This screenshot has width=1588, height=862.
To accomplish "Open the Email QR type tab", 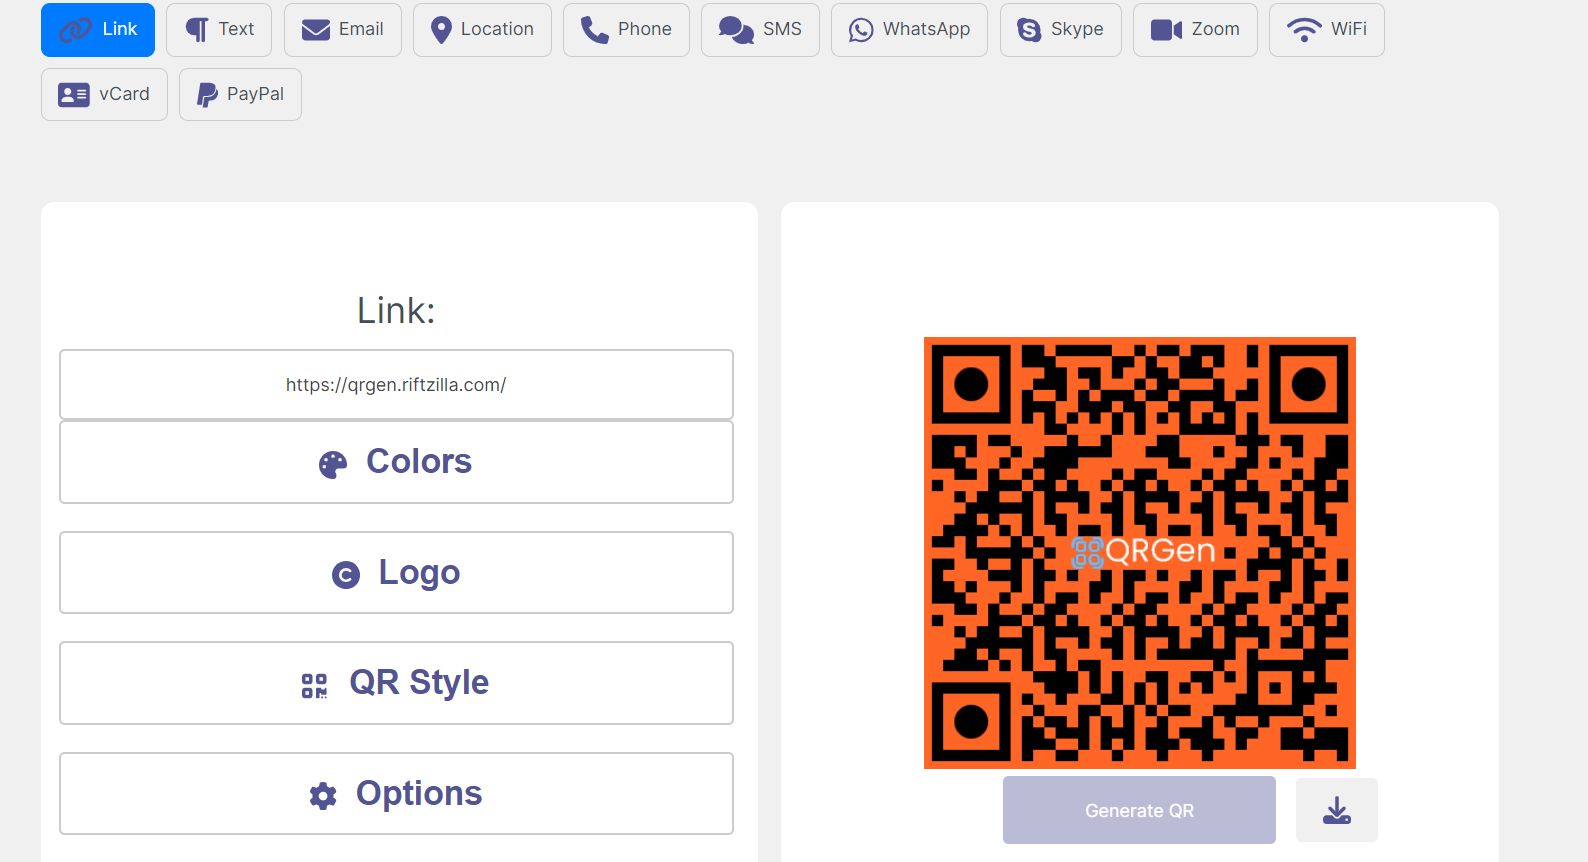I will pos(343,30).
